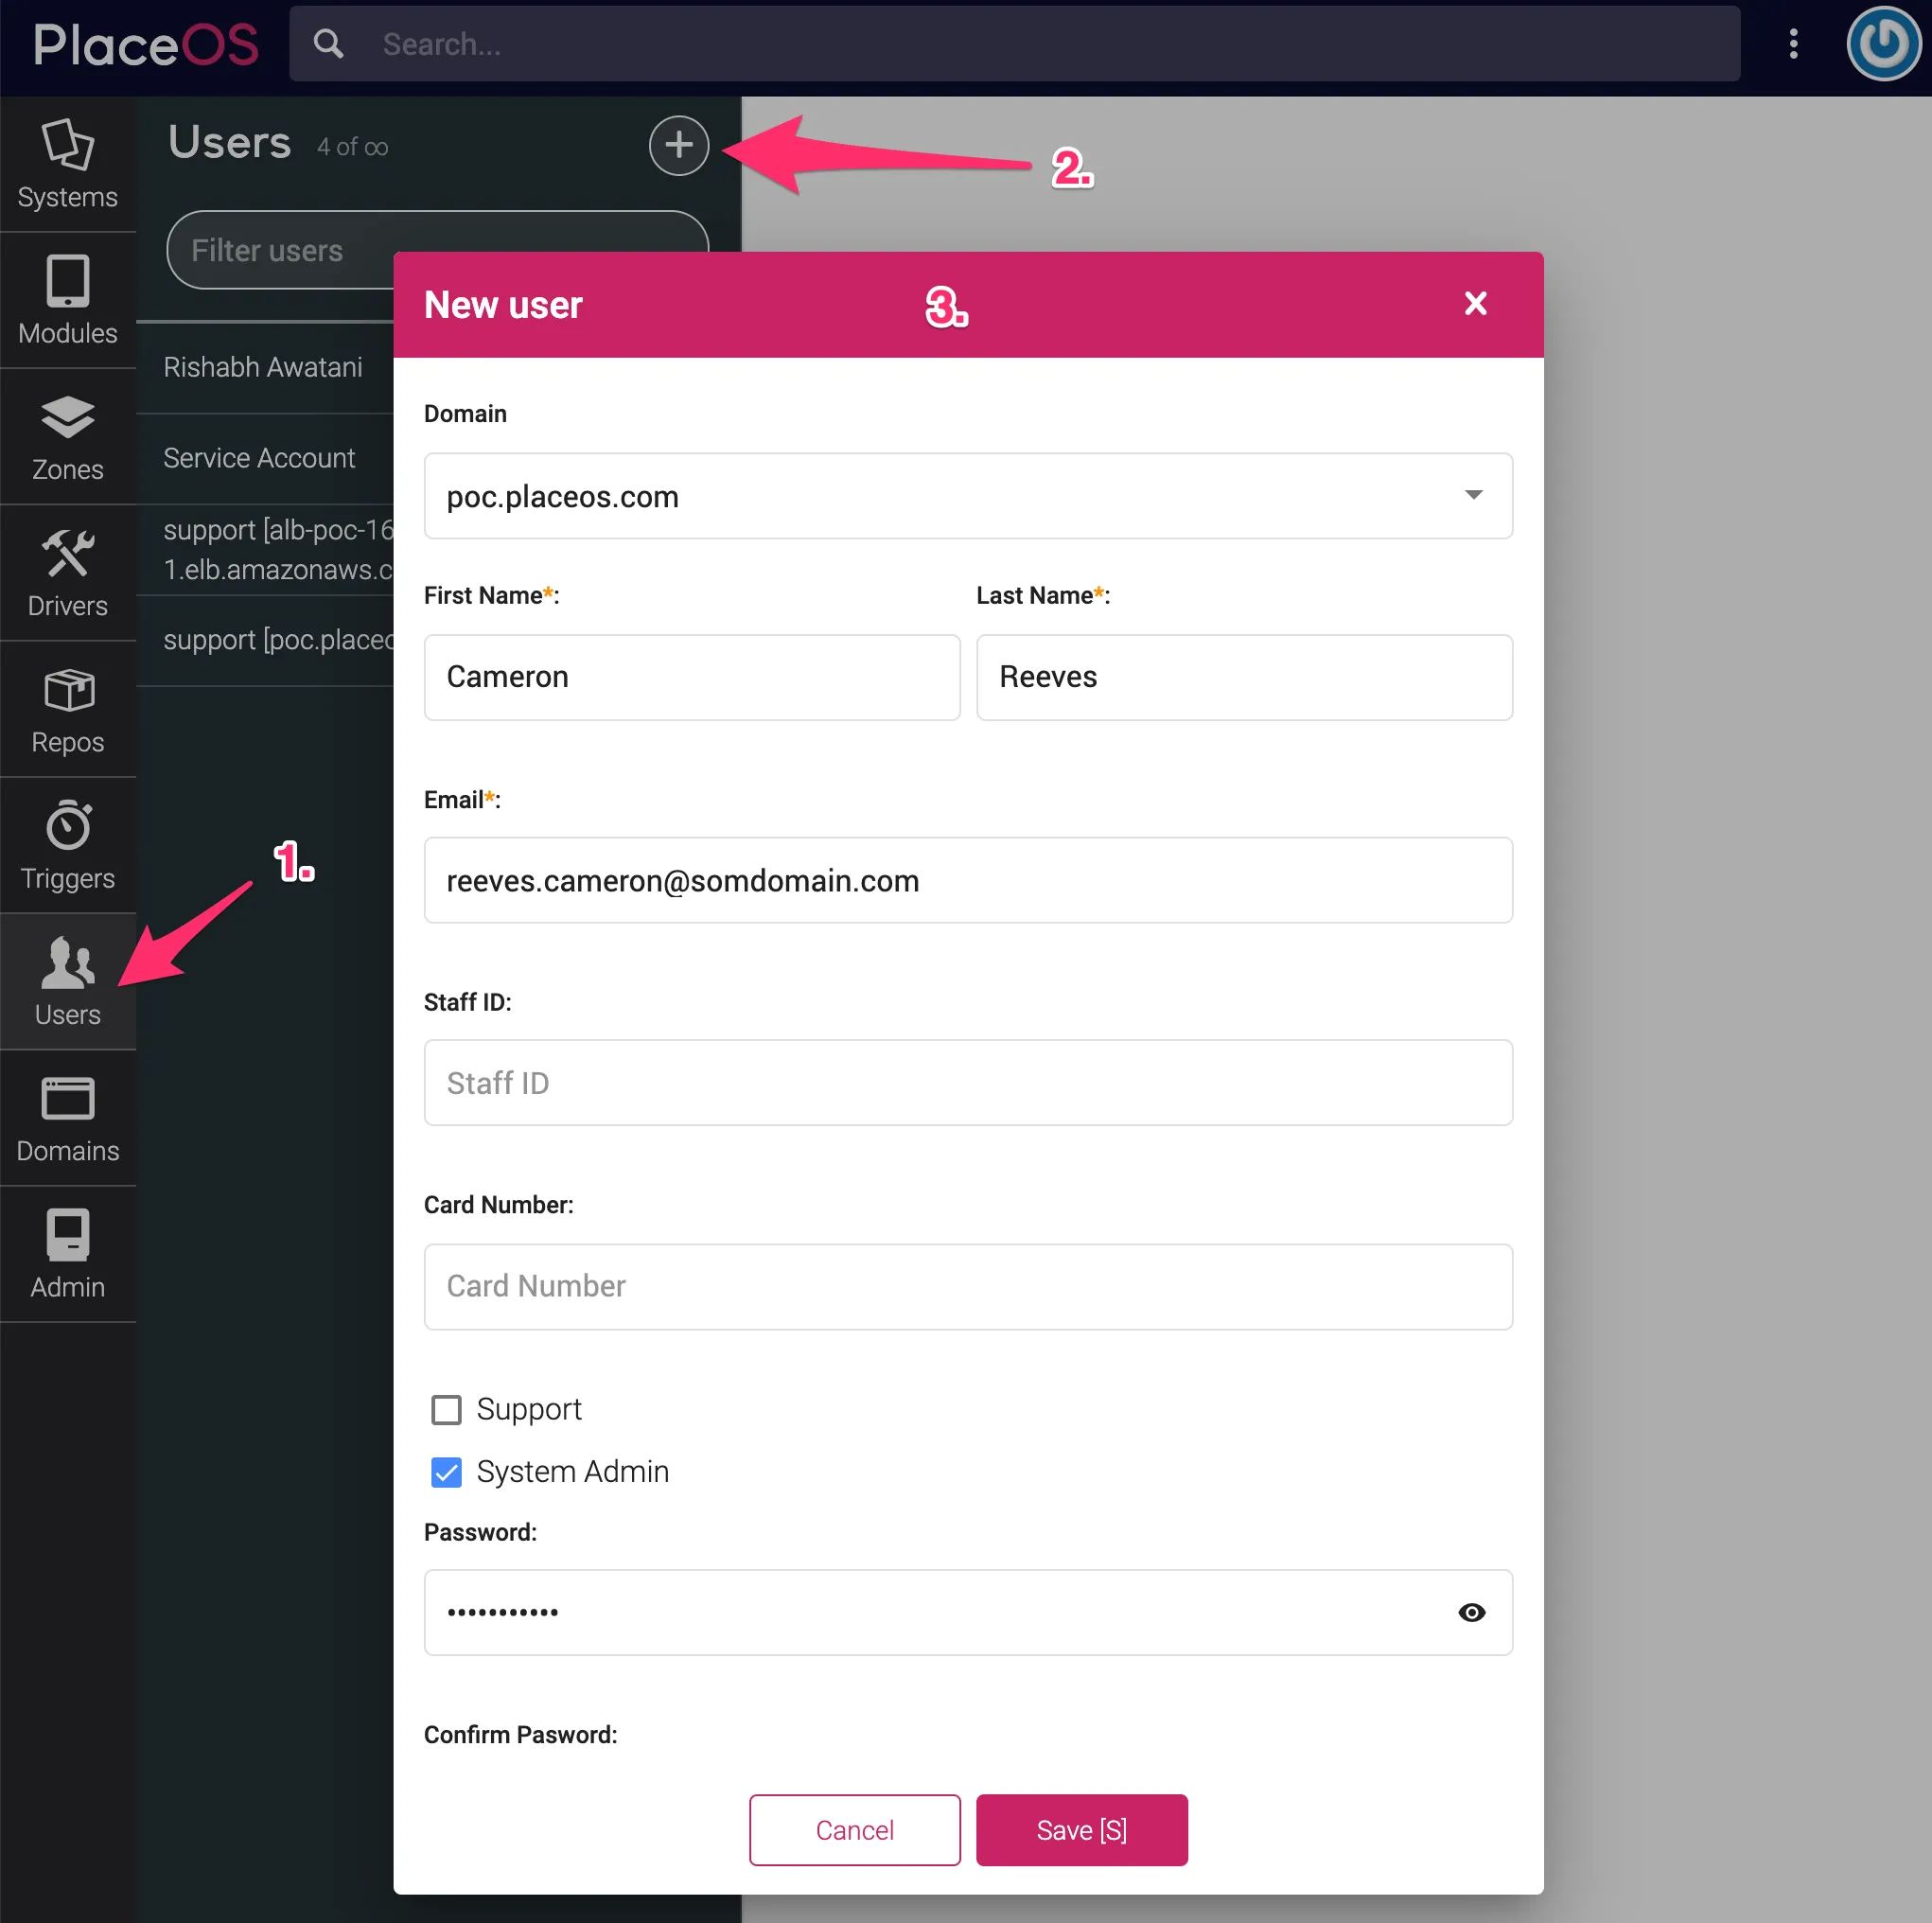Reveal the entered password
Viewport: 1932px width, 1923px height.
coord(1471,1612)
